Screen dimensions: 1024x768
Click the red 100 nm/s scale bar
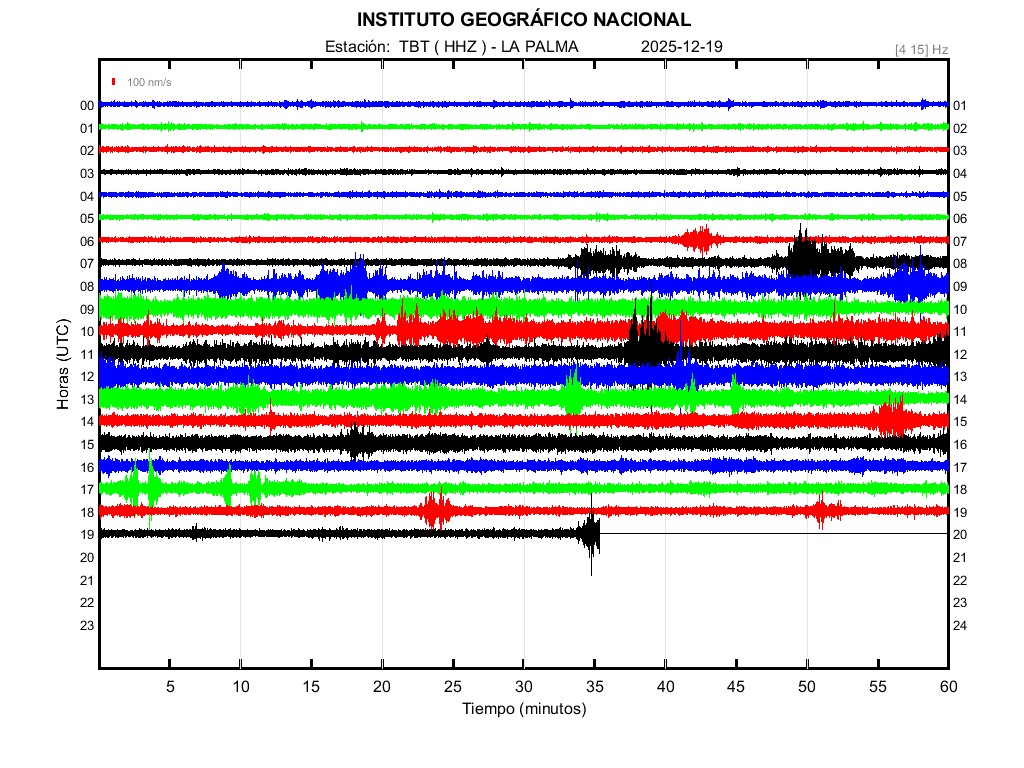(115, 82)
